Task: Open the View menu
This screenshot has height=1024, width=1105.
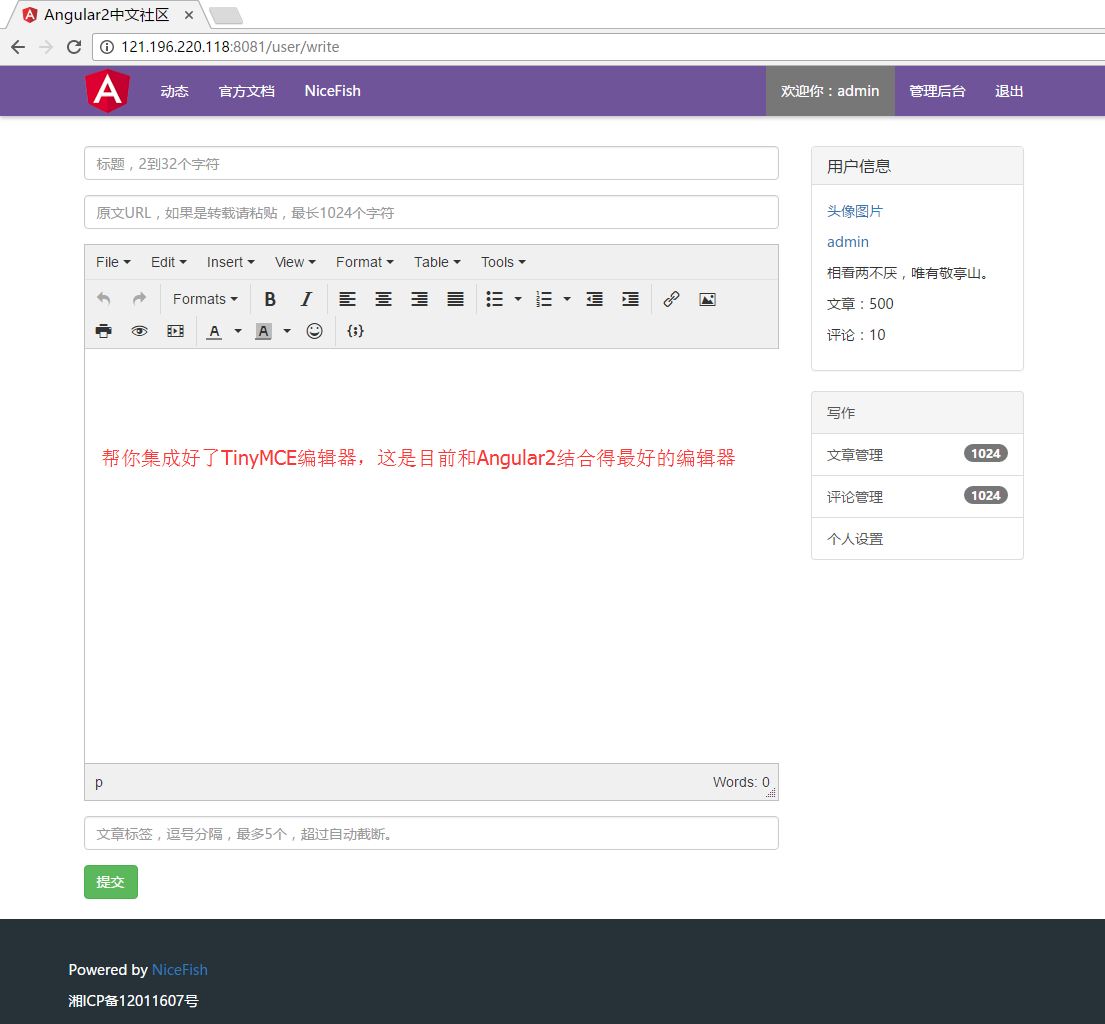Action: pos(295,262)
